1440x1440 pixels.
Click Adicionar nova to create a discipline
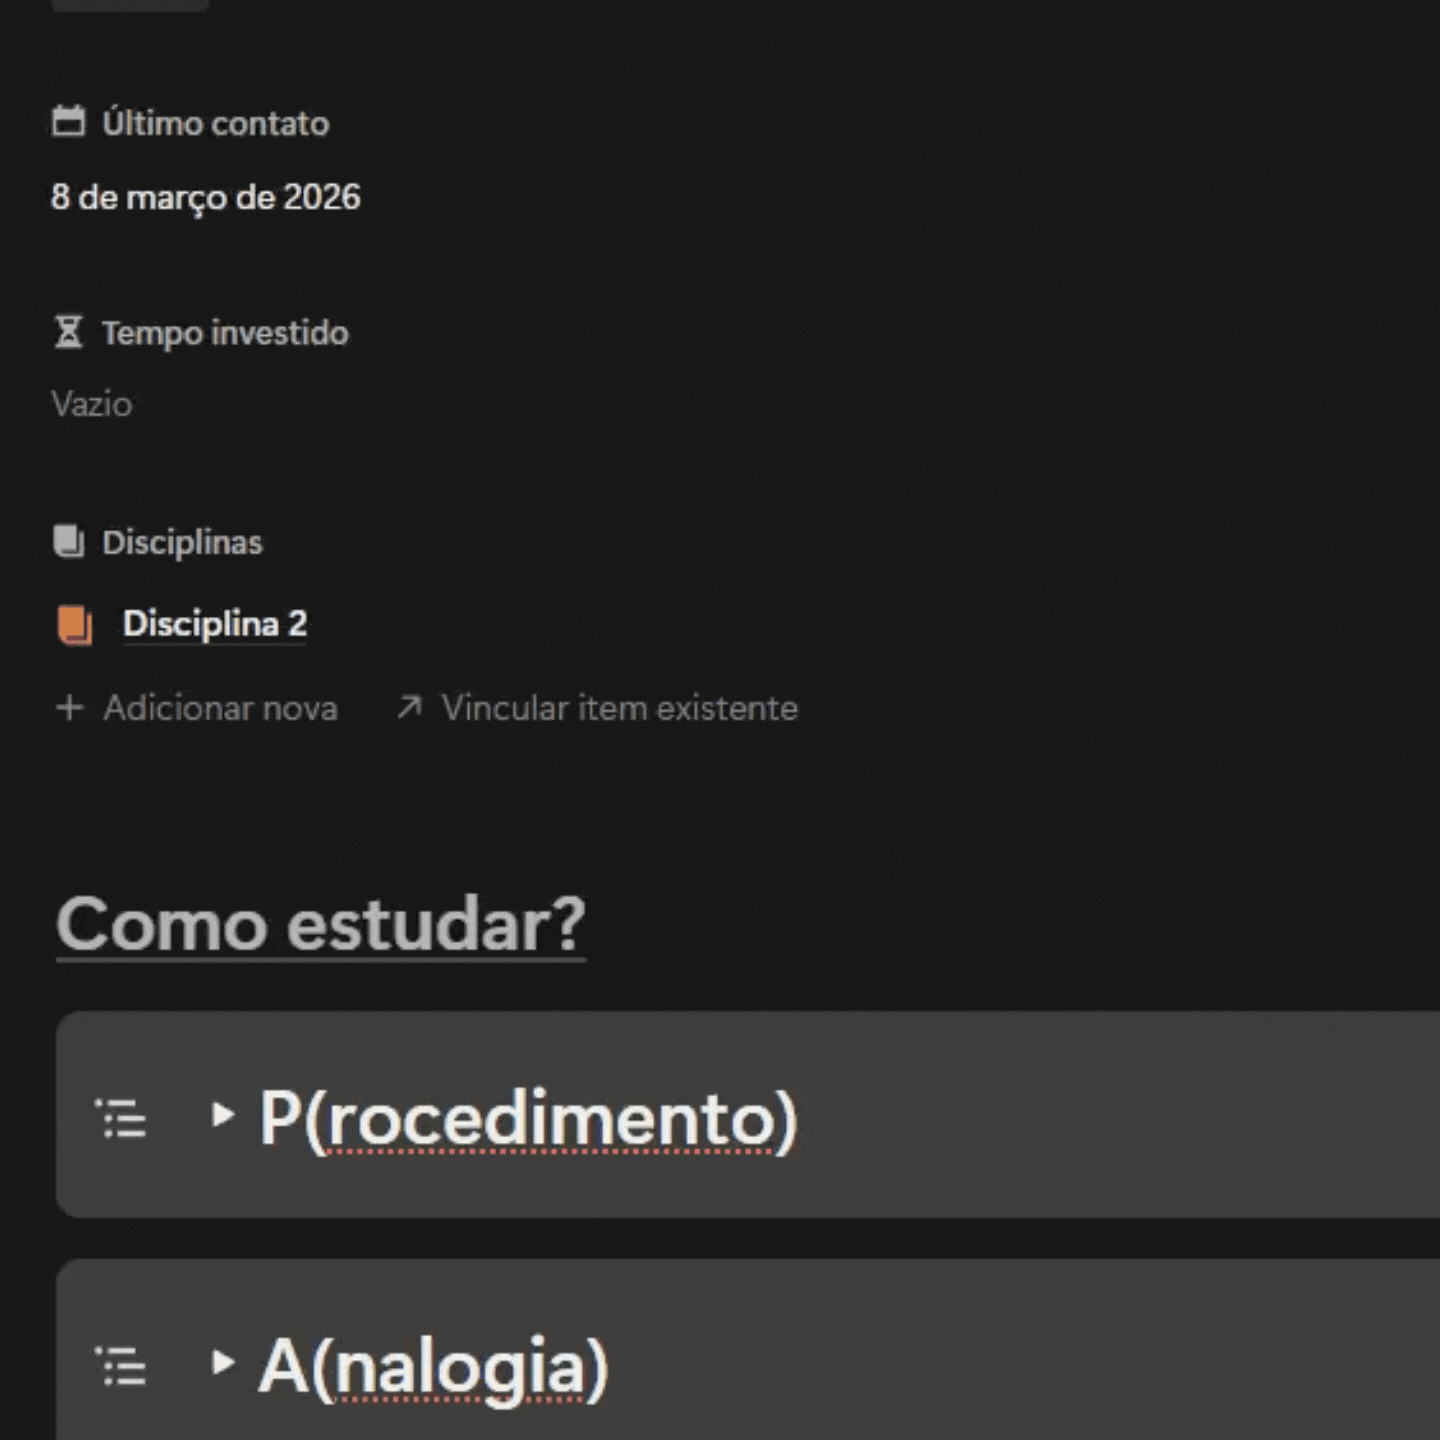pos(220,708)
